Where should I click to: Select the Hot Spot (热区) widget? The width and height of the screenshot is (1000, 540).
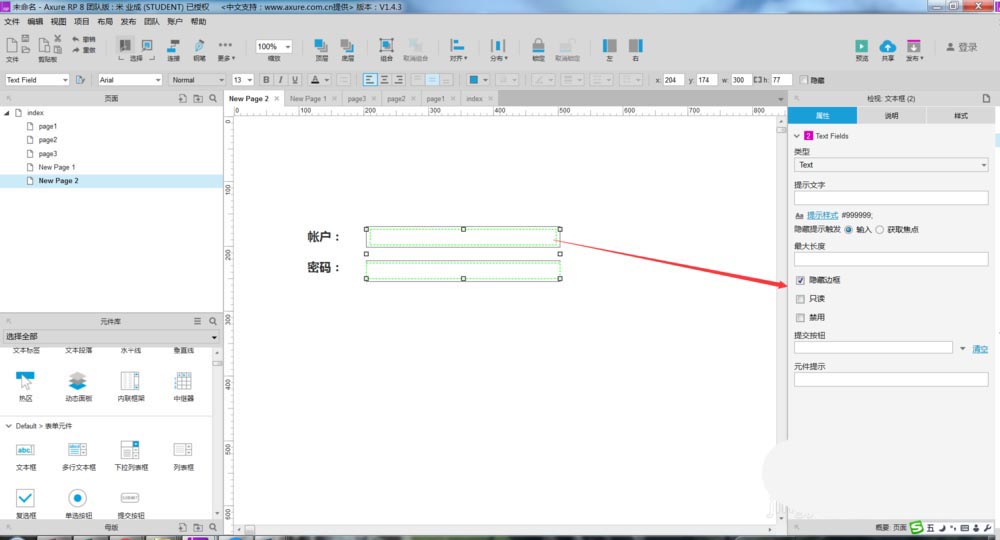pyautogui.click(x=26, y=386)
